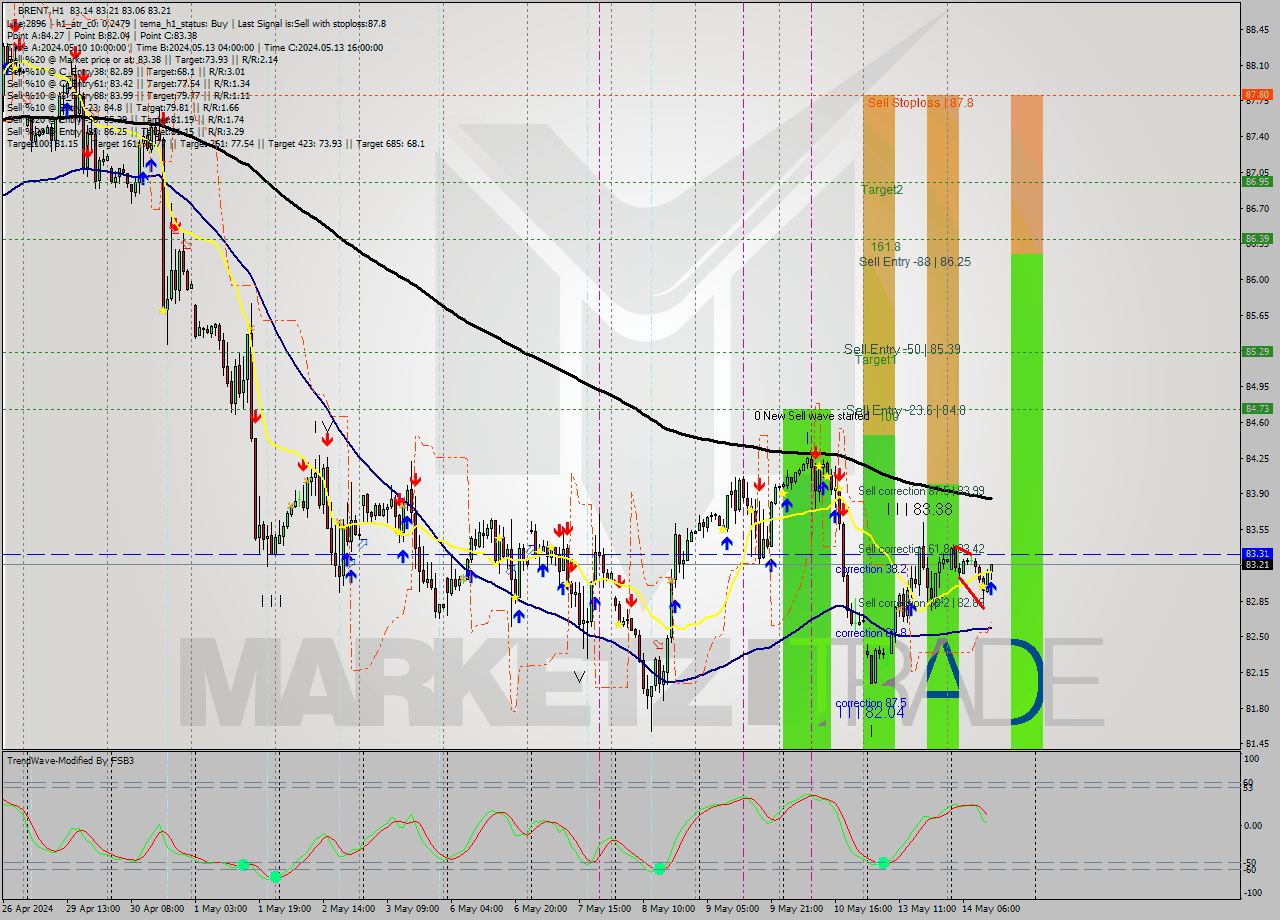Click the blue buy arrow on the rightmost candle
Viewport: 1280px width, 920px height.
pos(991,589)
